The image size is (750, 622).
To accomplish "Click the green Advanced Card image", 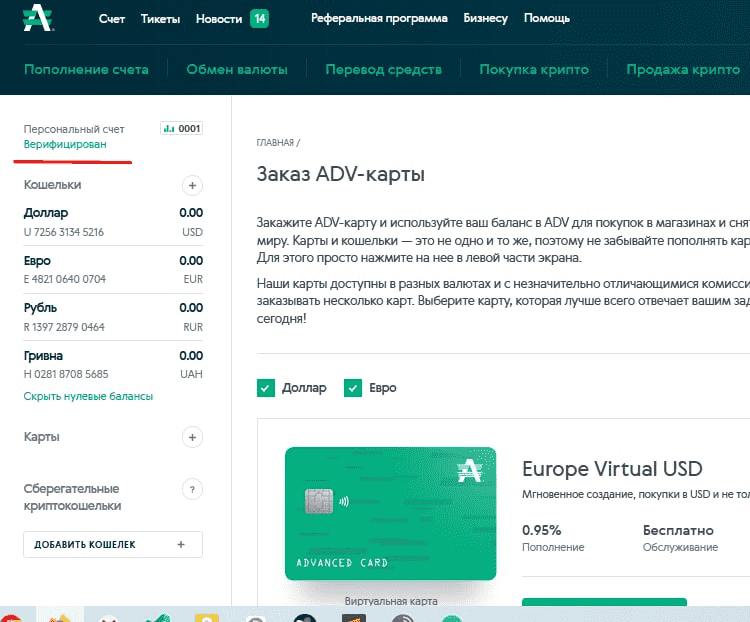I will tap(390, 513).
